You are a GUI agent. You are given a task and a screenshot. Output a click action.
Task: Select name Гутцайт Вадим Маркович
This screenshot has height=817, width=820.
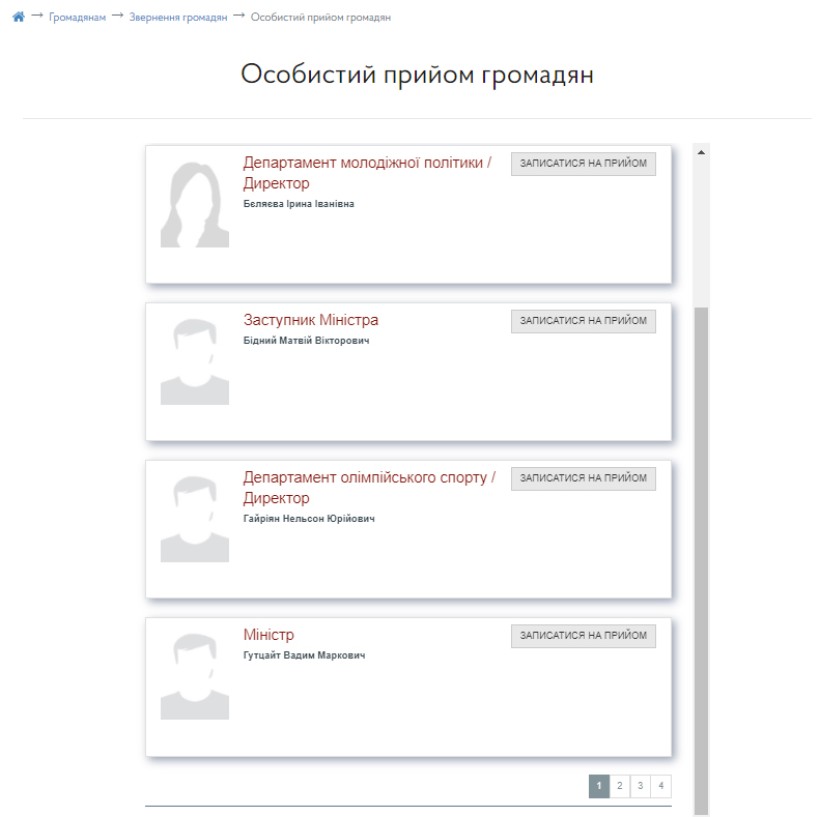pyautogui.click(x=304, y=655)
